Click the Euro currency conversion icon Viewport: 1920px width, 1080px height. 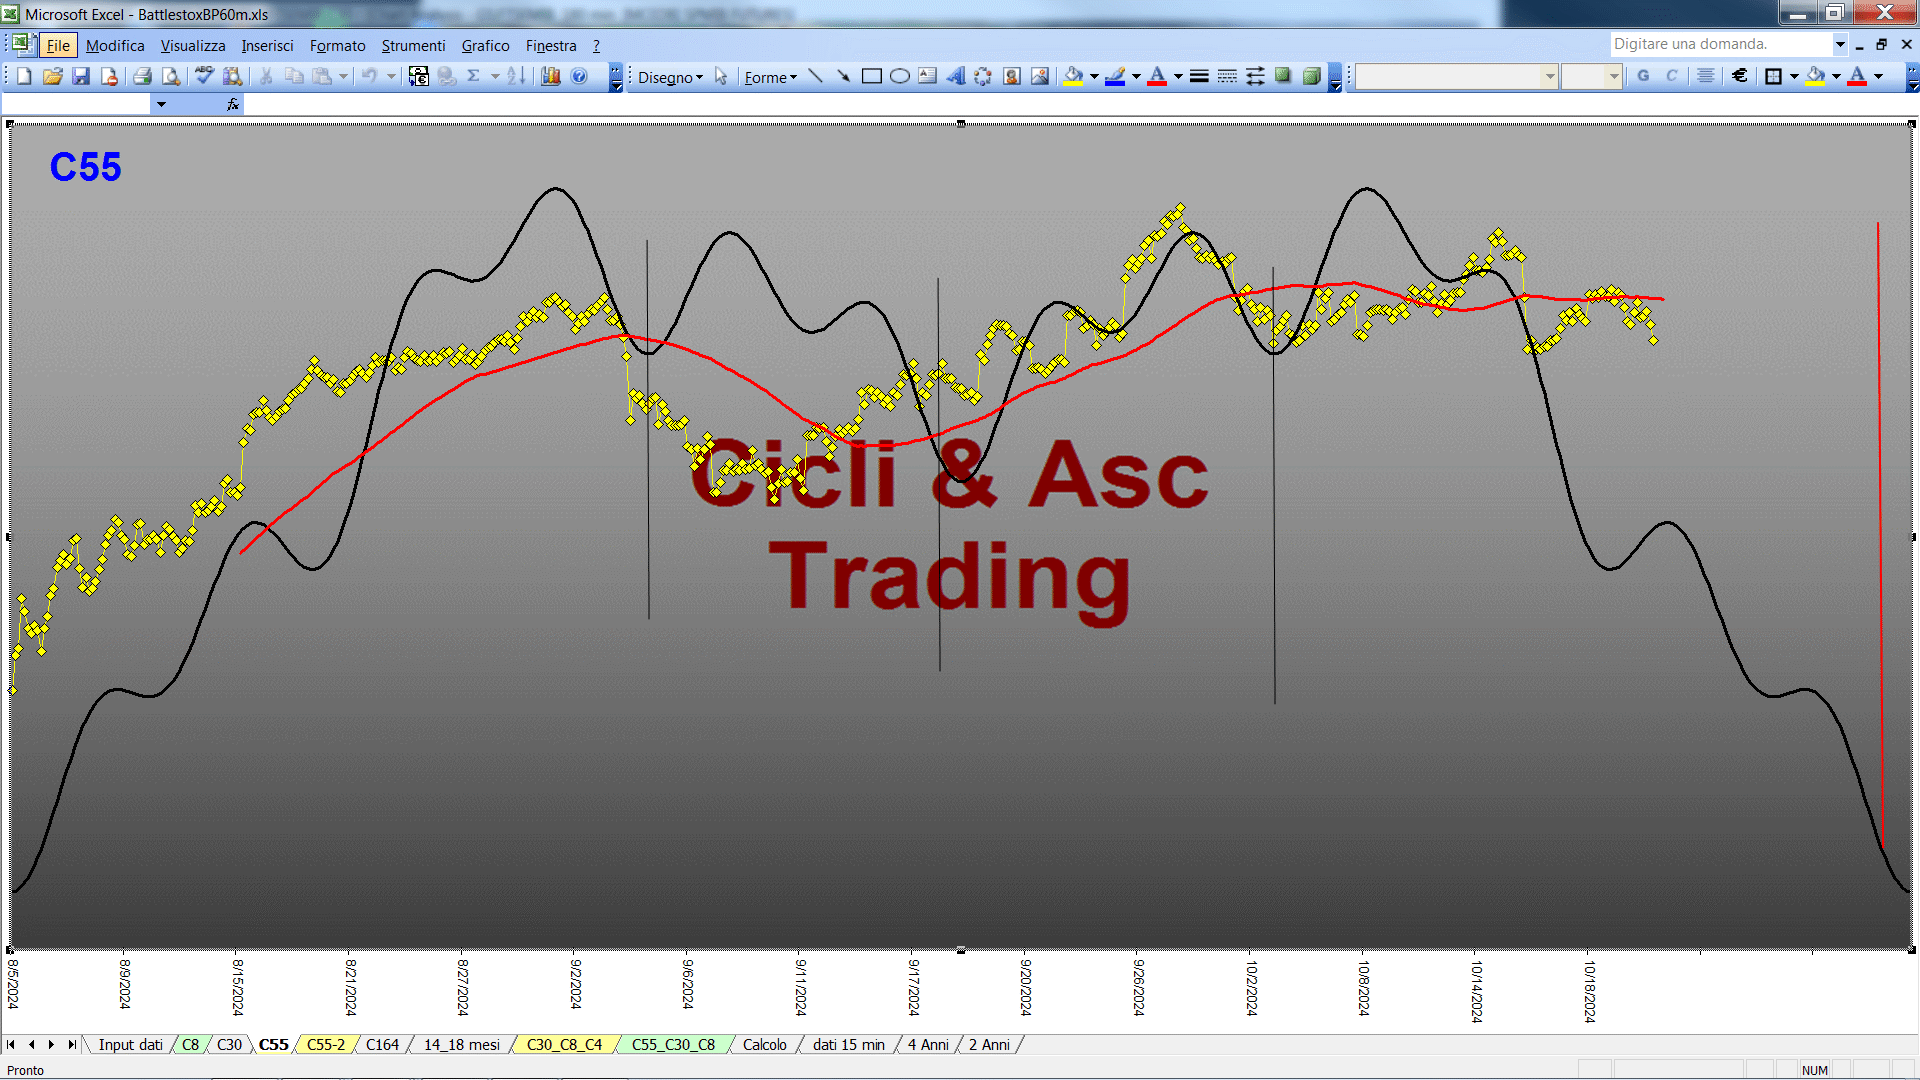[419, 76]
